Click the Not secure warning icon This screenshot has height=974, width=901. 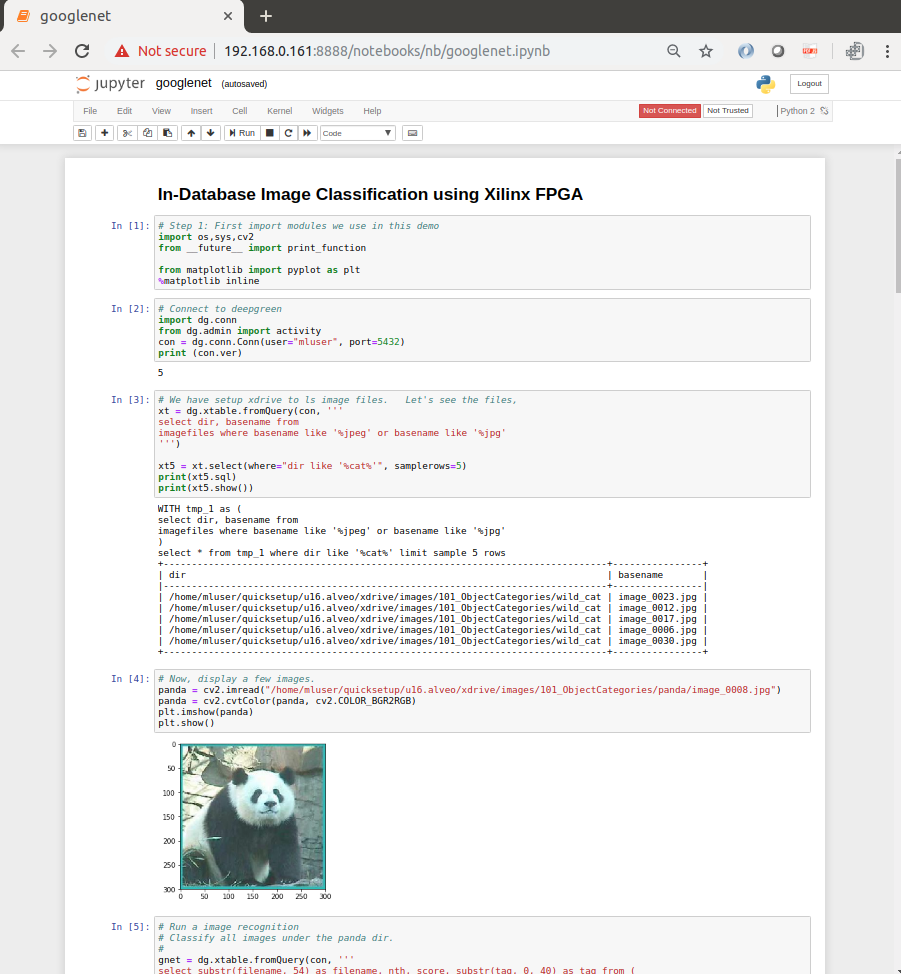[122, 51]
